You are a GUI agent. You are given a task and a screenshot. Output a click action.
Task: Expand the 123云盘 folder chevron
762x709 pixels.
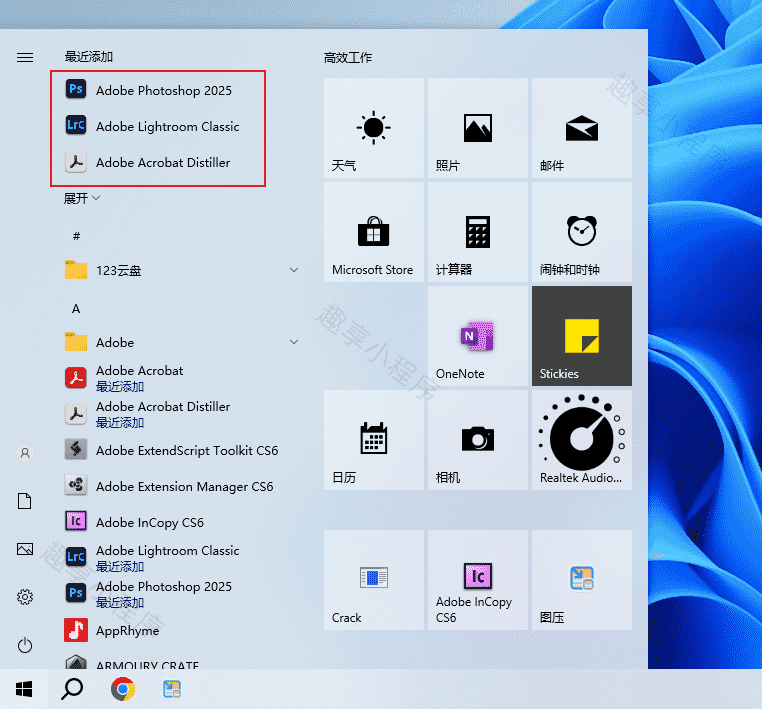pyautogui.click(x=294, y=270)
